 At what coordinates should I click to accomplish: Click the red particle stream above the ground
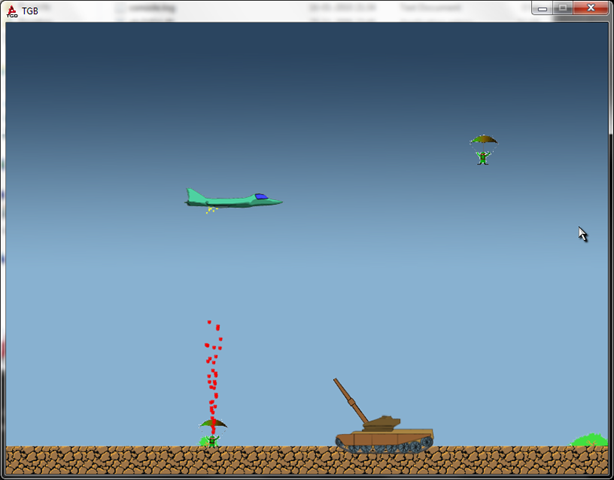click(213, 370)
